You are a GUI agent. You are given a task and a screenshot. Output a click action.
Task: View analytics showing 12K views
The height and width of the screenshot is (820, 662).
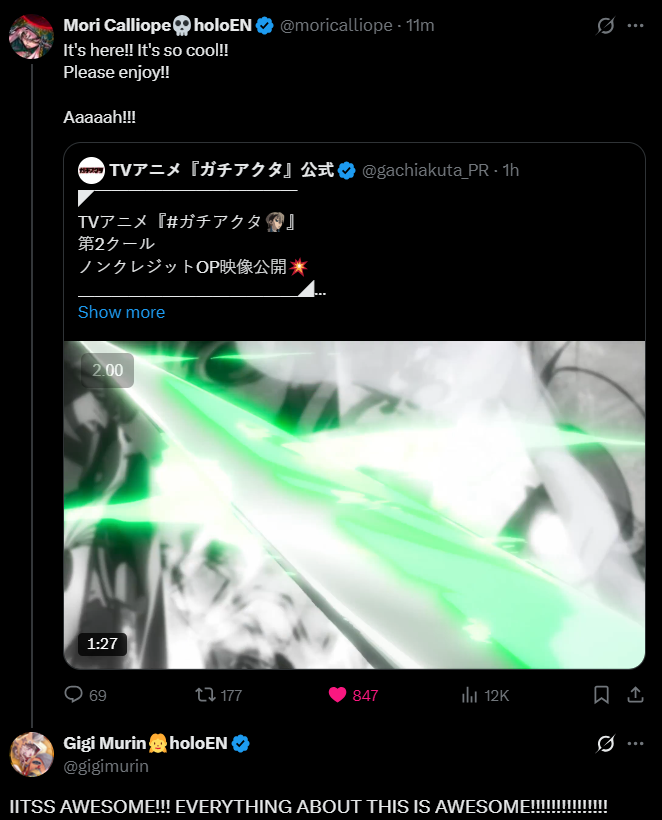pyautogui.click(x=485, y=695)
